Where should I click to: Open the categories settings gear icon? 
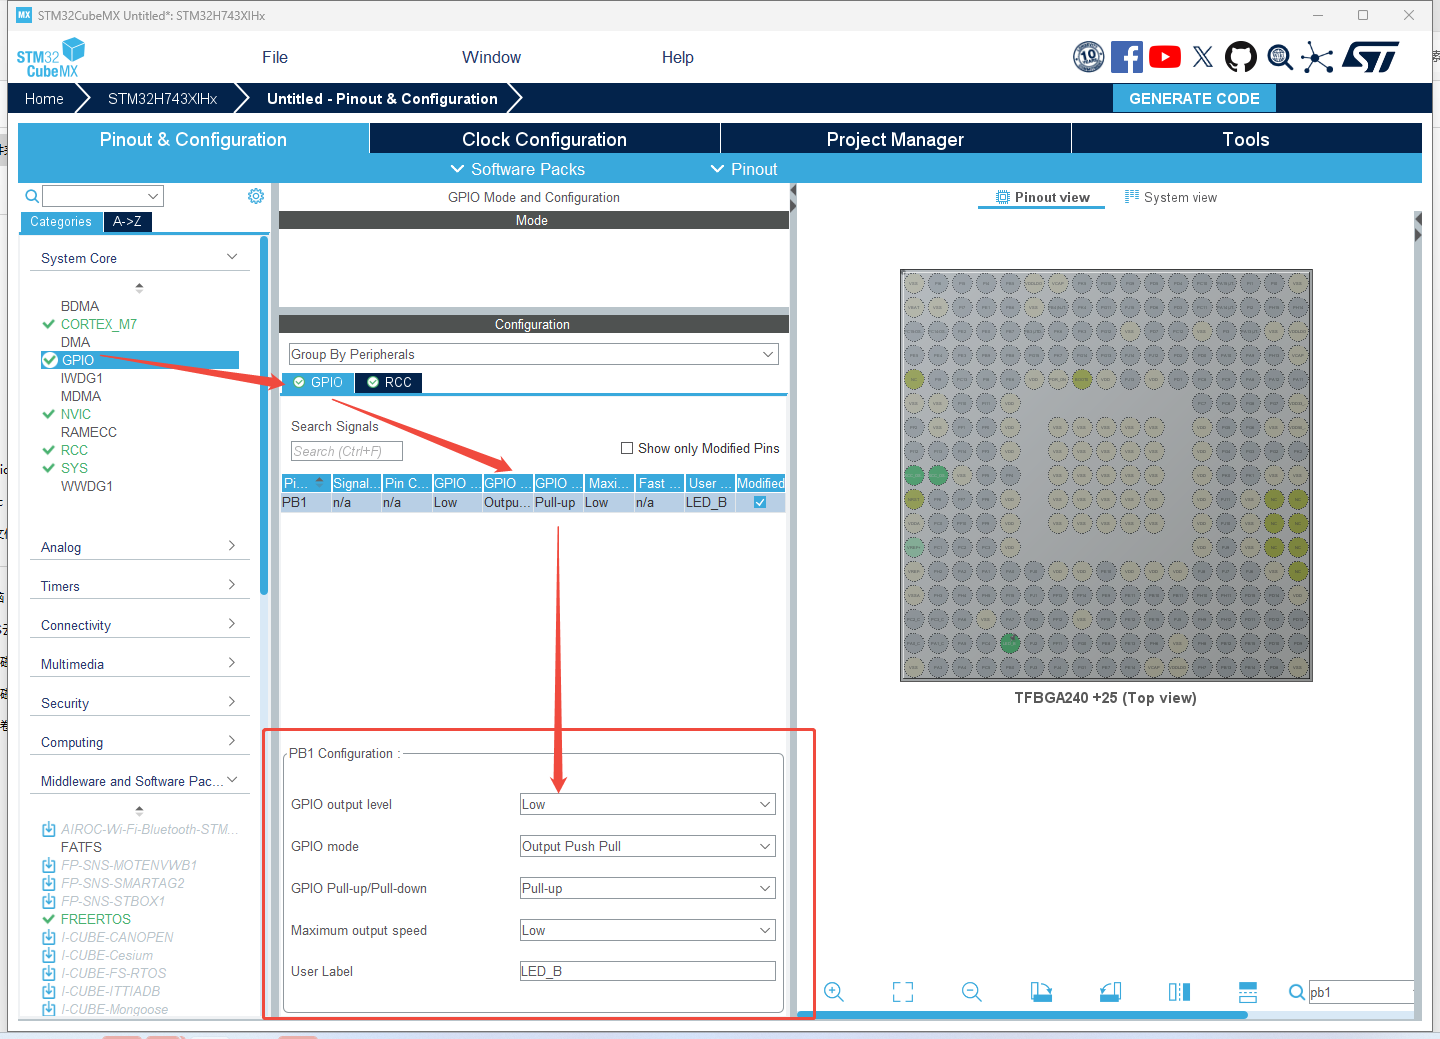pos(256,196)
